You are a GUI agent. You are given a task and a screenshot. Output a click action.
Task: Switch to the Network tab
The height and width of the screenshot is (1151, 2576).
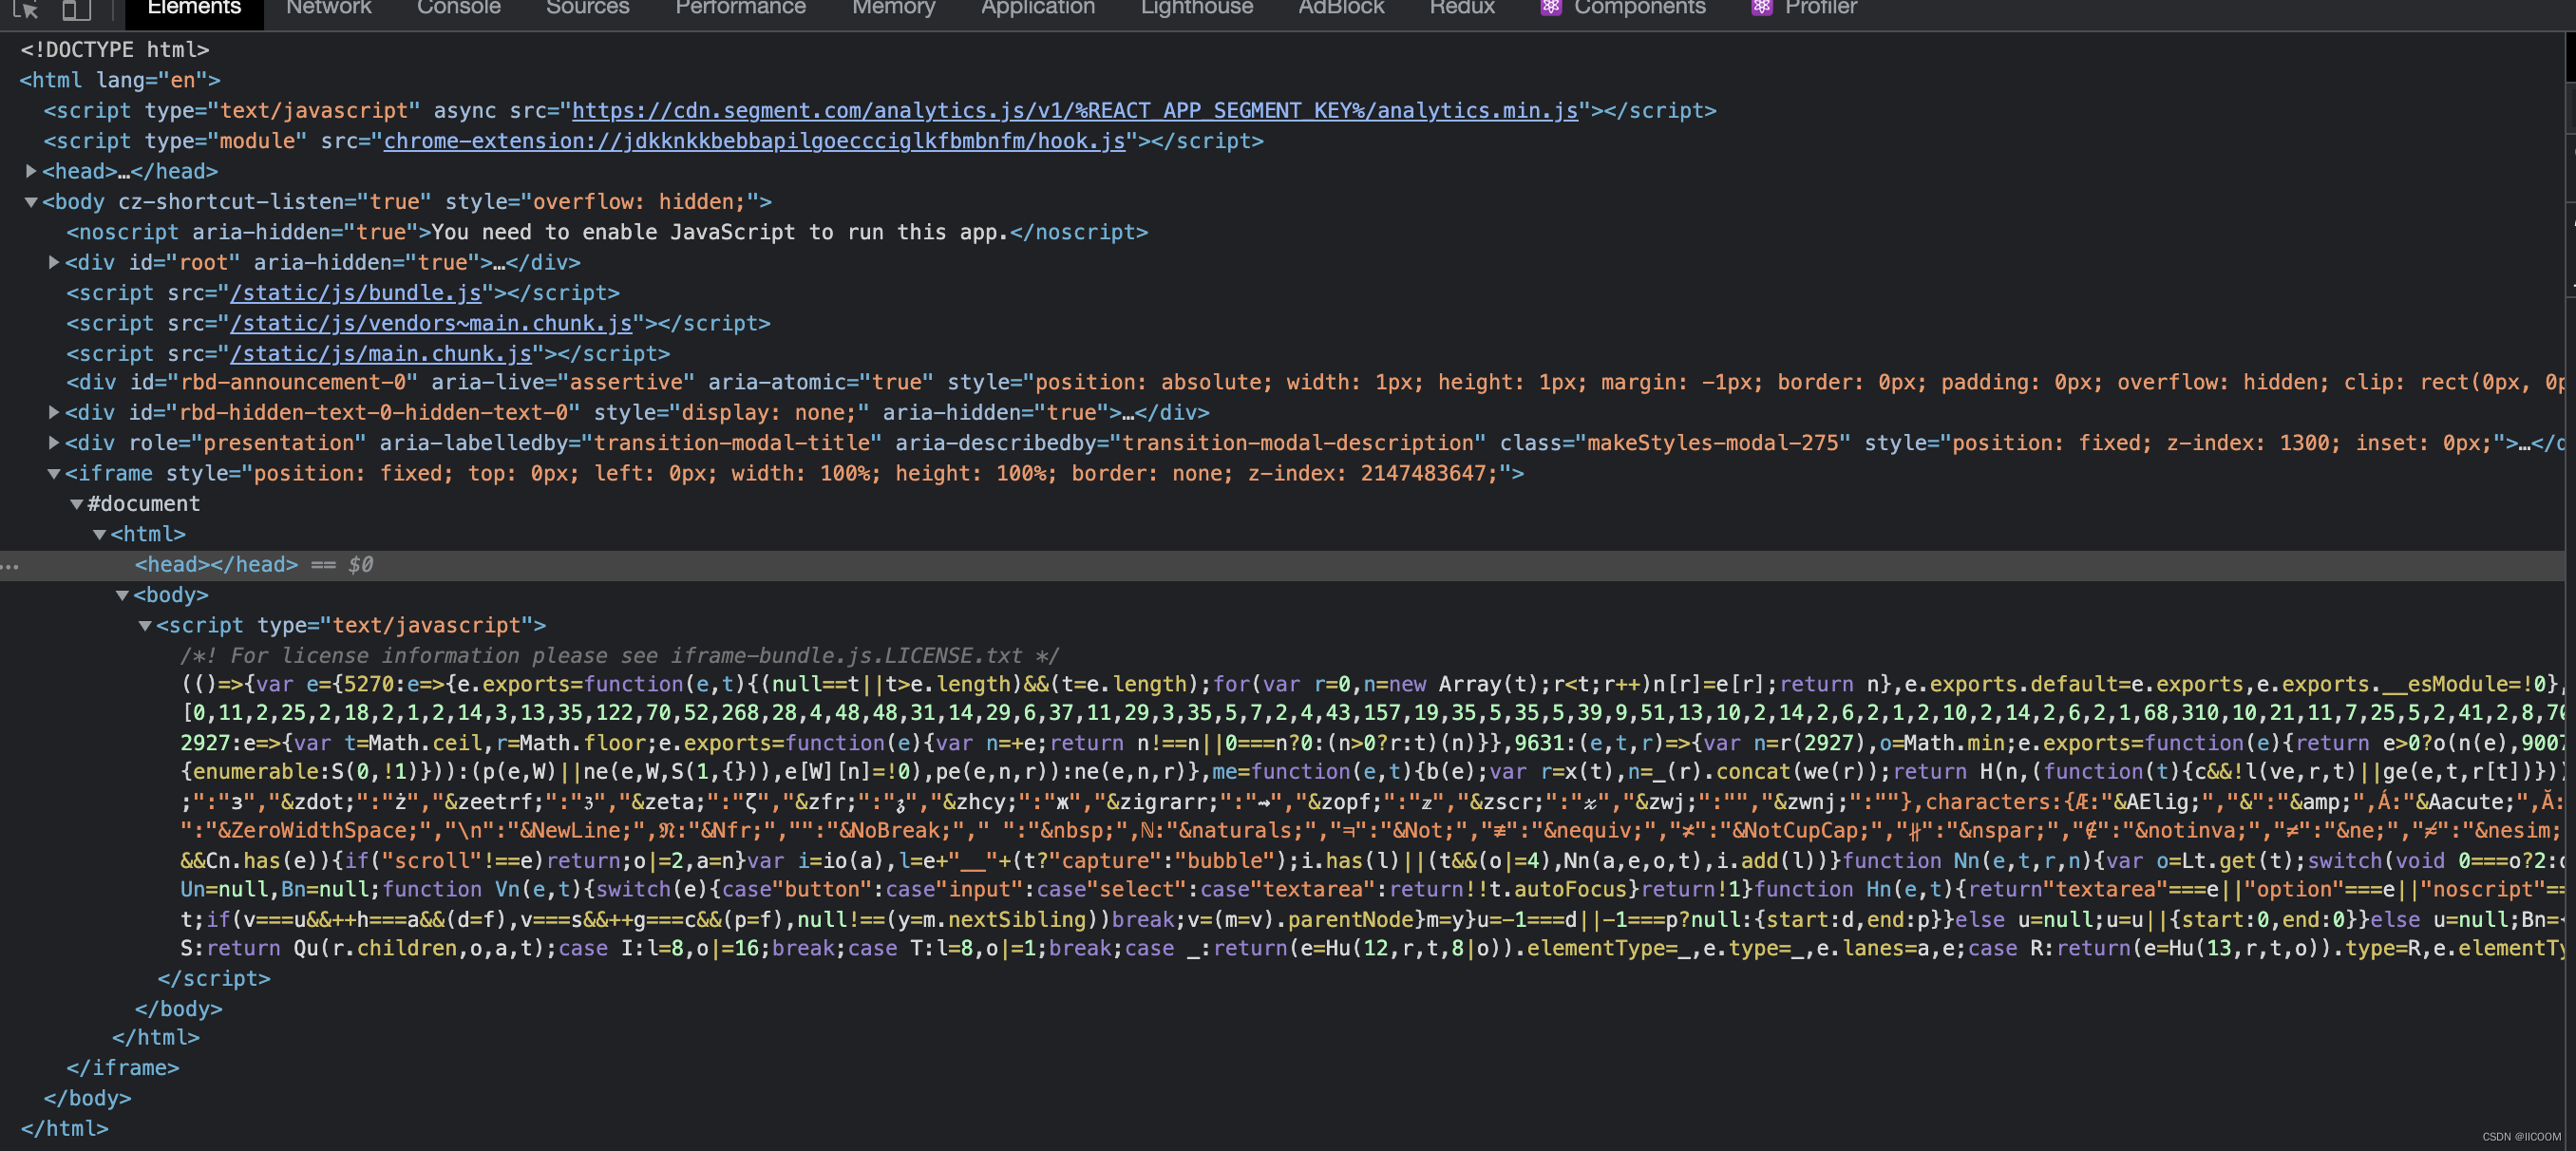coord(328,8)
